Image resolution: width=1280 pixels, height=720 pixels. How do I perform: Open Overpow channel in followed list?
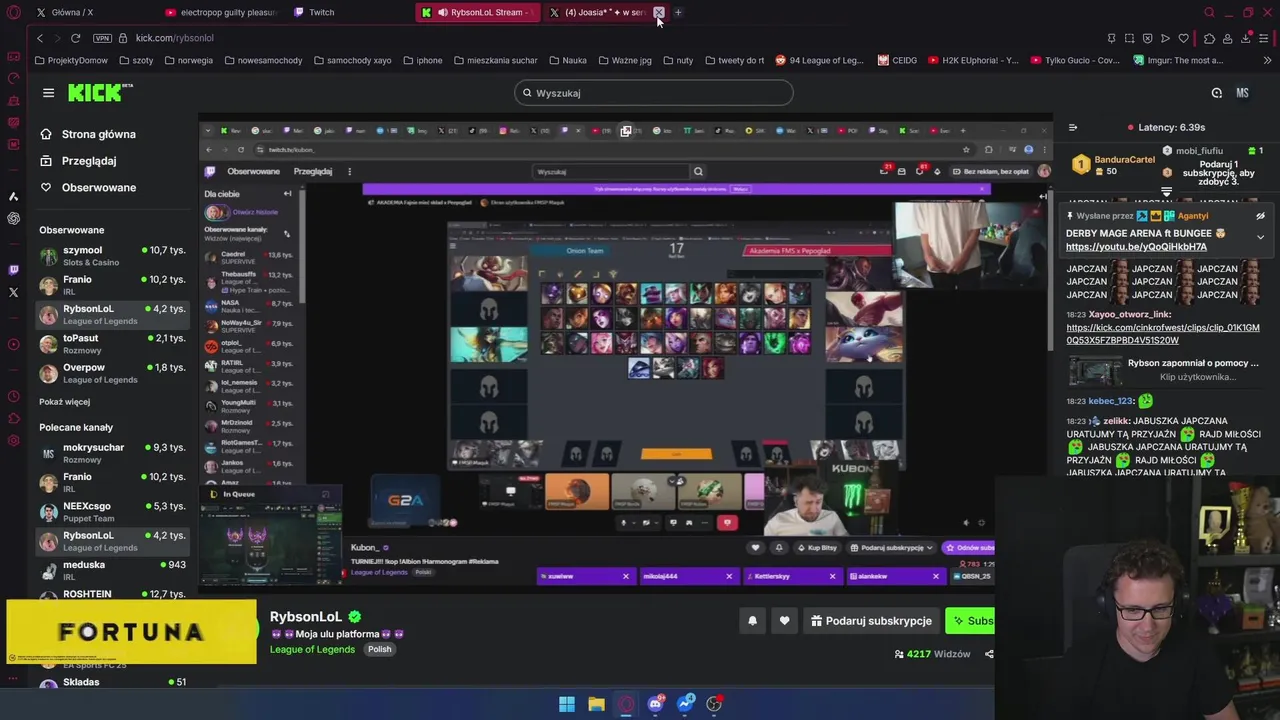[x=113, y=373]
